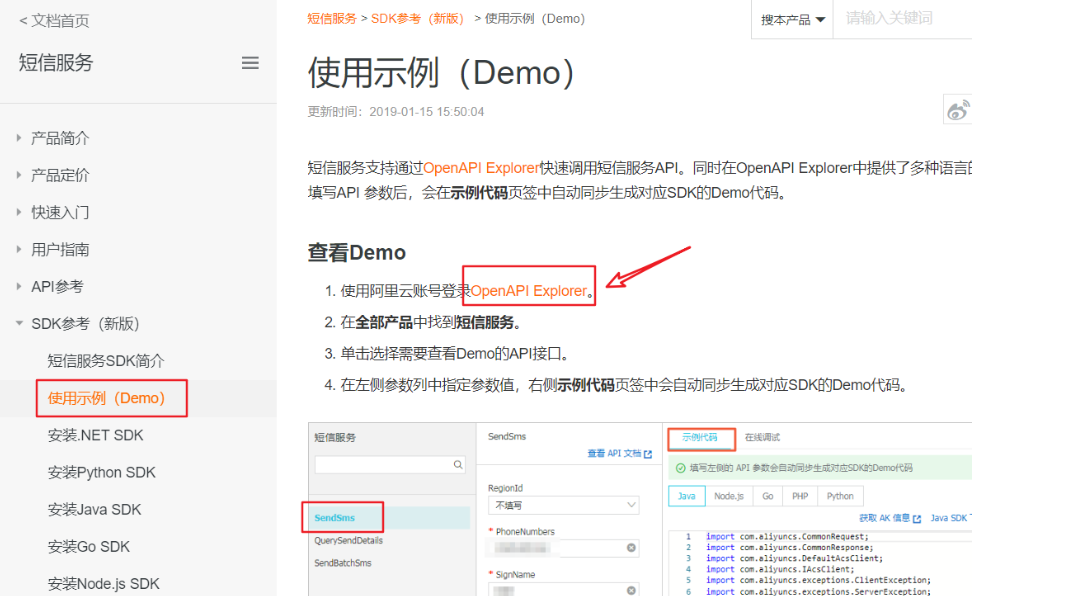Open the 搜本产品 search scope dropdown
Screen dimensions: 1081x596
coord(792,19)
